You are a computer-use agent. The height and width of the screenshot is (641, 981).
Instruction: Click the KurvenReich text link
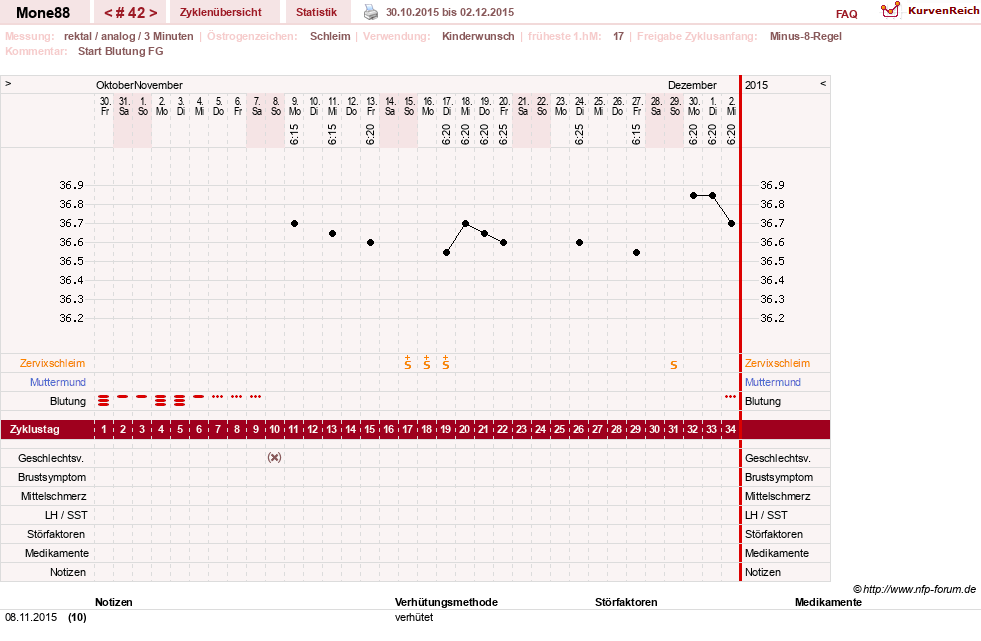tap(943, 11)
